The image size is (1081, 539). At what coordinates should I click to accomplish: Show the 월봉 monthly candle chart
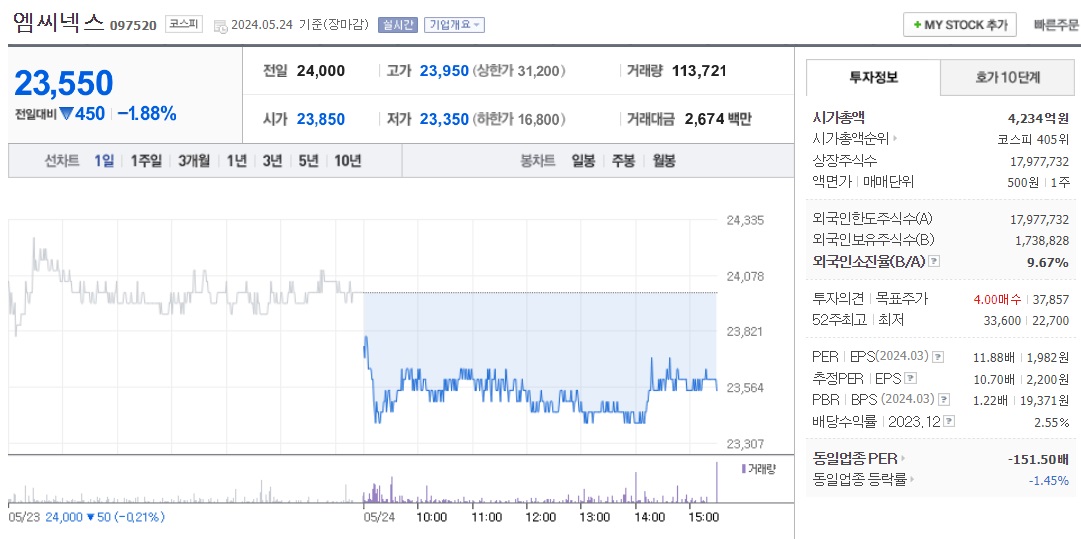664,161
